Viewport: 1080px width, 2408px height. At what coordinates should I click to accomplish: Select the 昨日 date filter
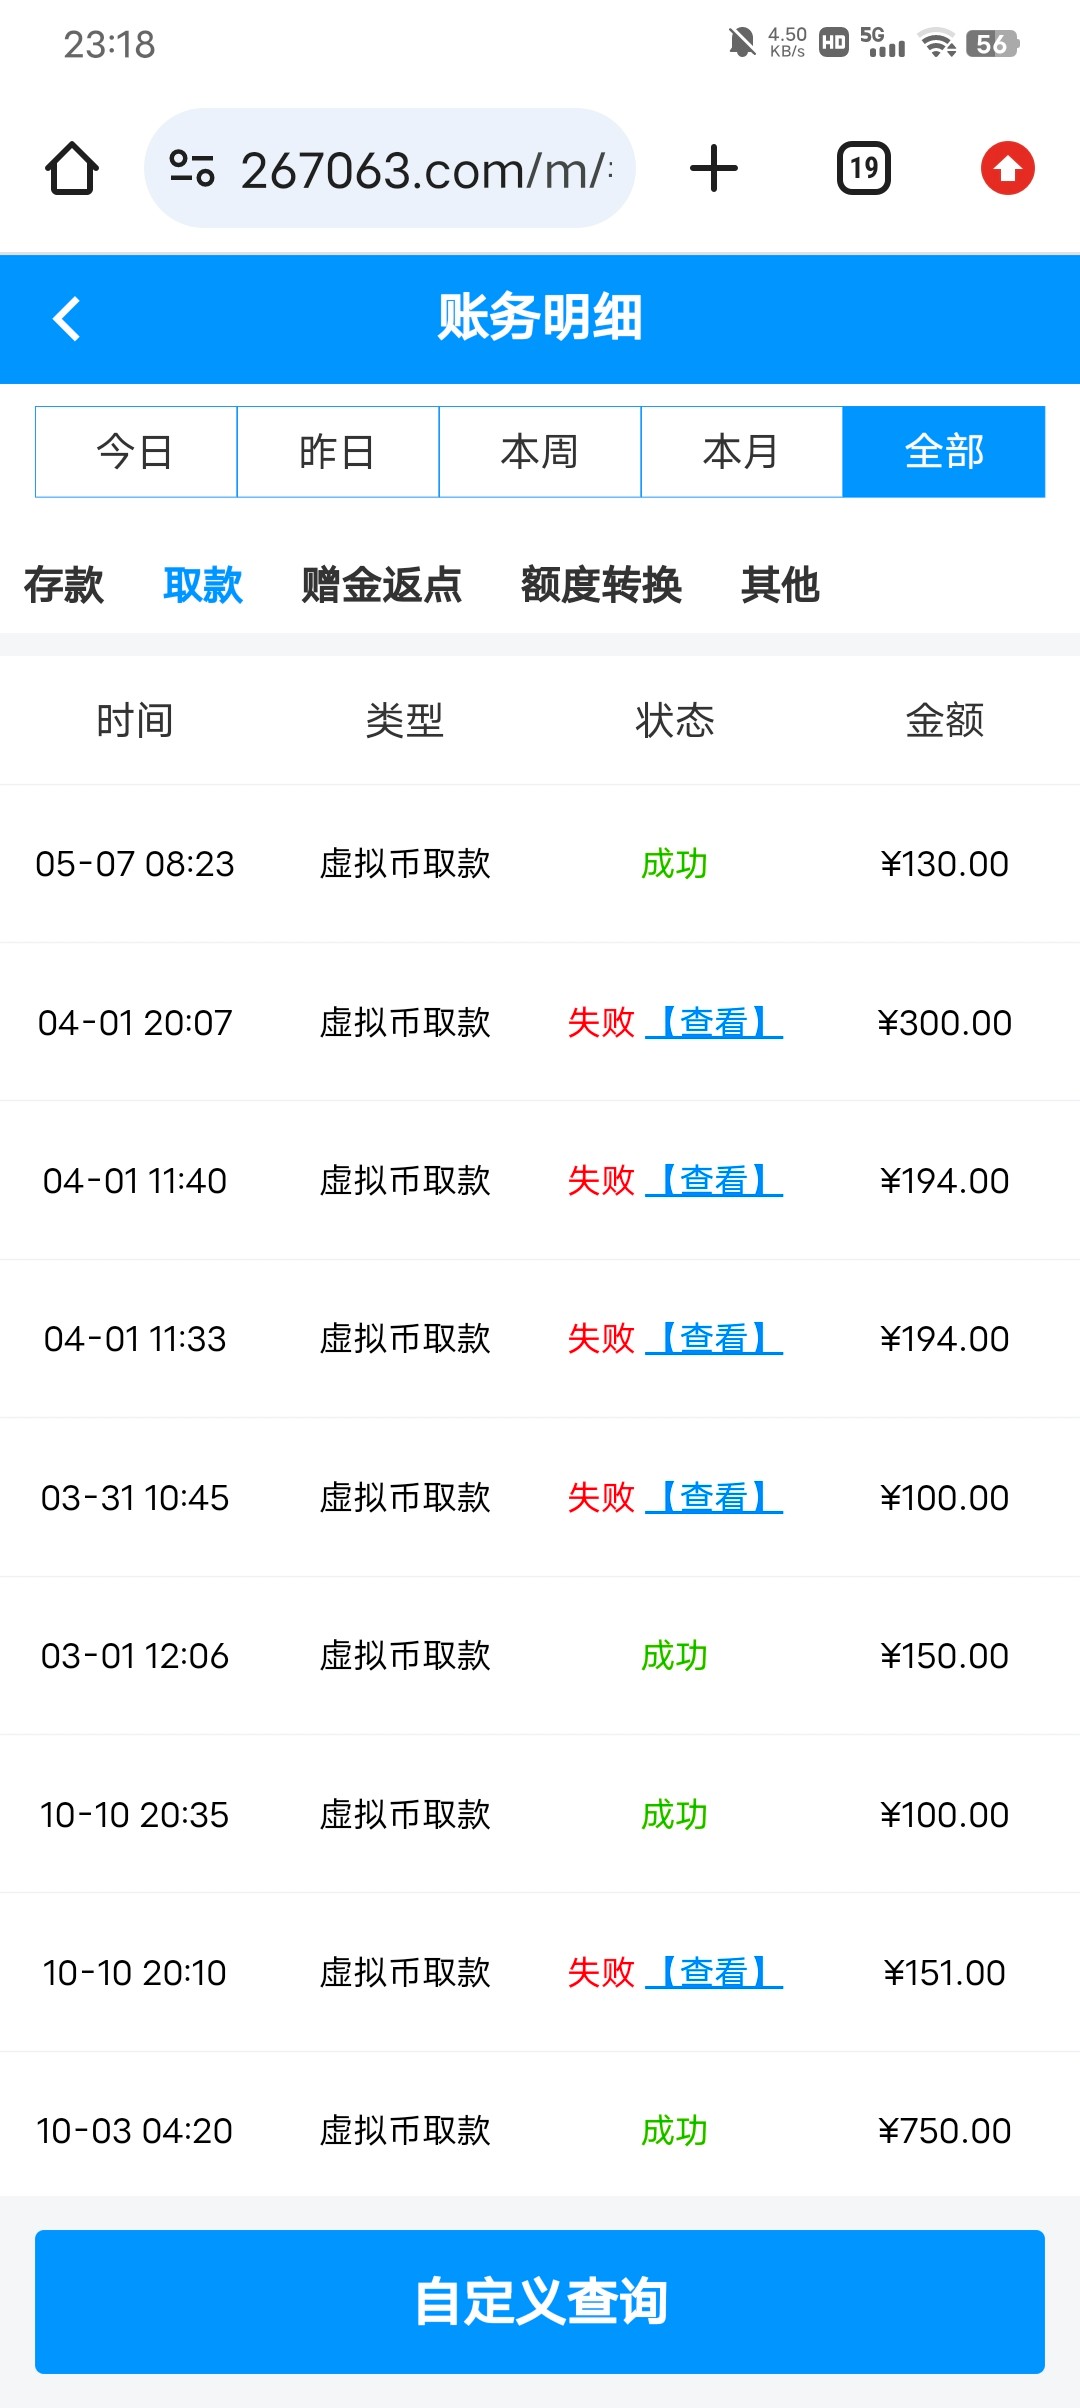click(338, 452)
